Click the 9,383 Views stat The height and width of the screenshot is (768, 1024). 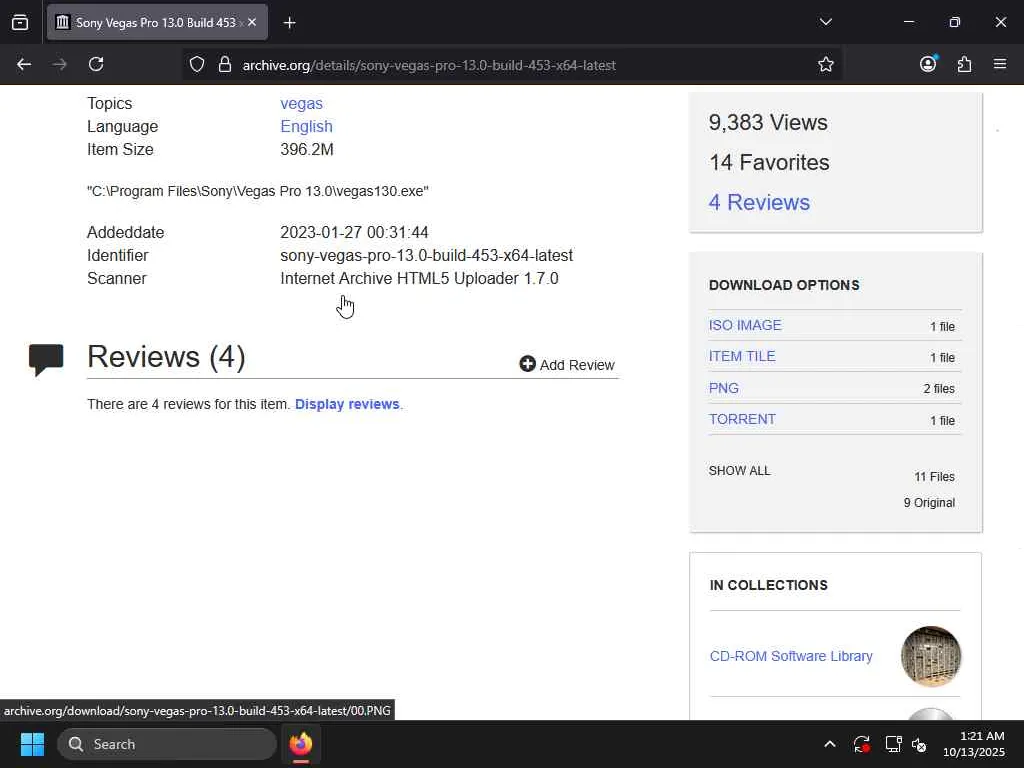(768, 123)
